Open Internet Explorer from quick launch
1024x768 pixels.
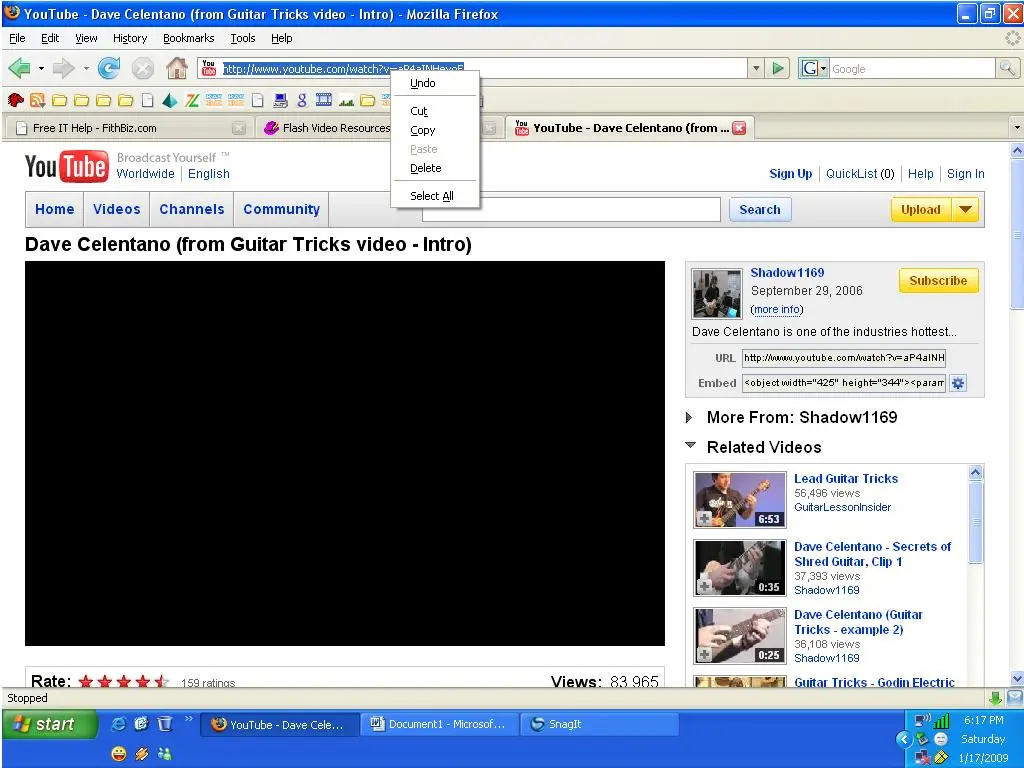[119, 724]
